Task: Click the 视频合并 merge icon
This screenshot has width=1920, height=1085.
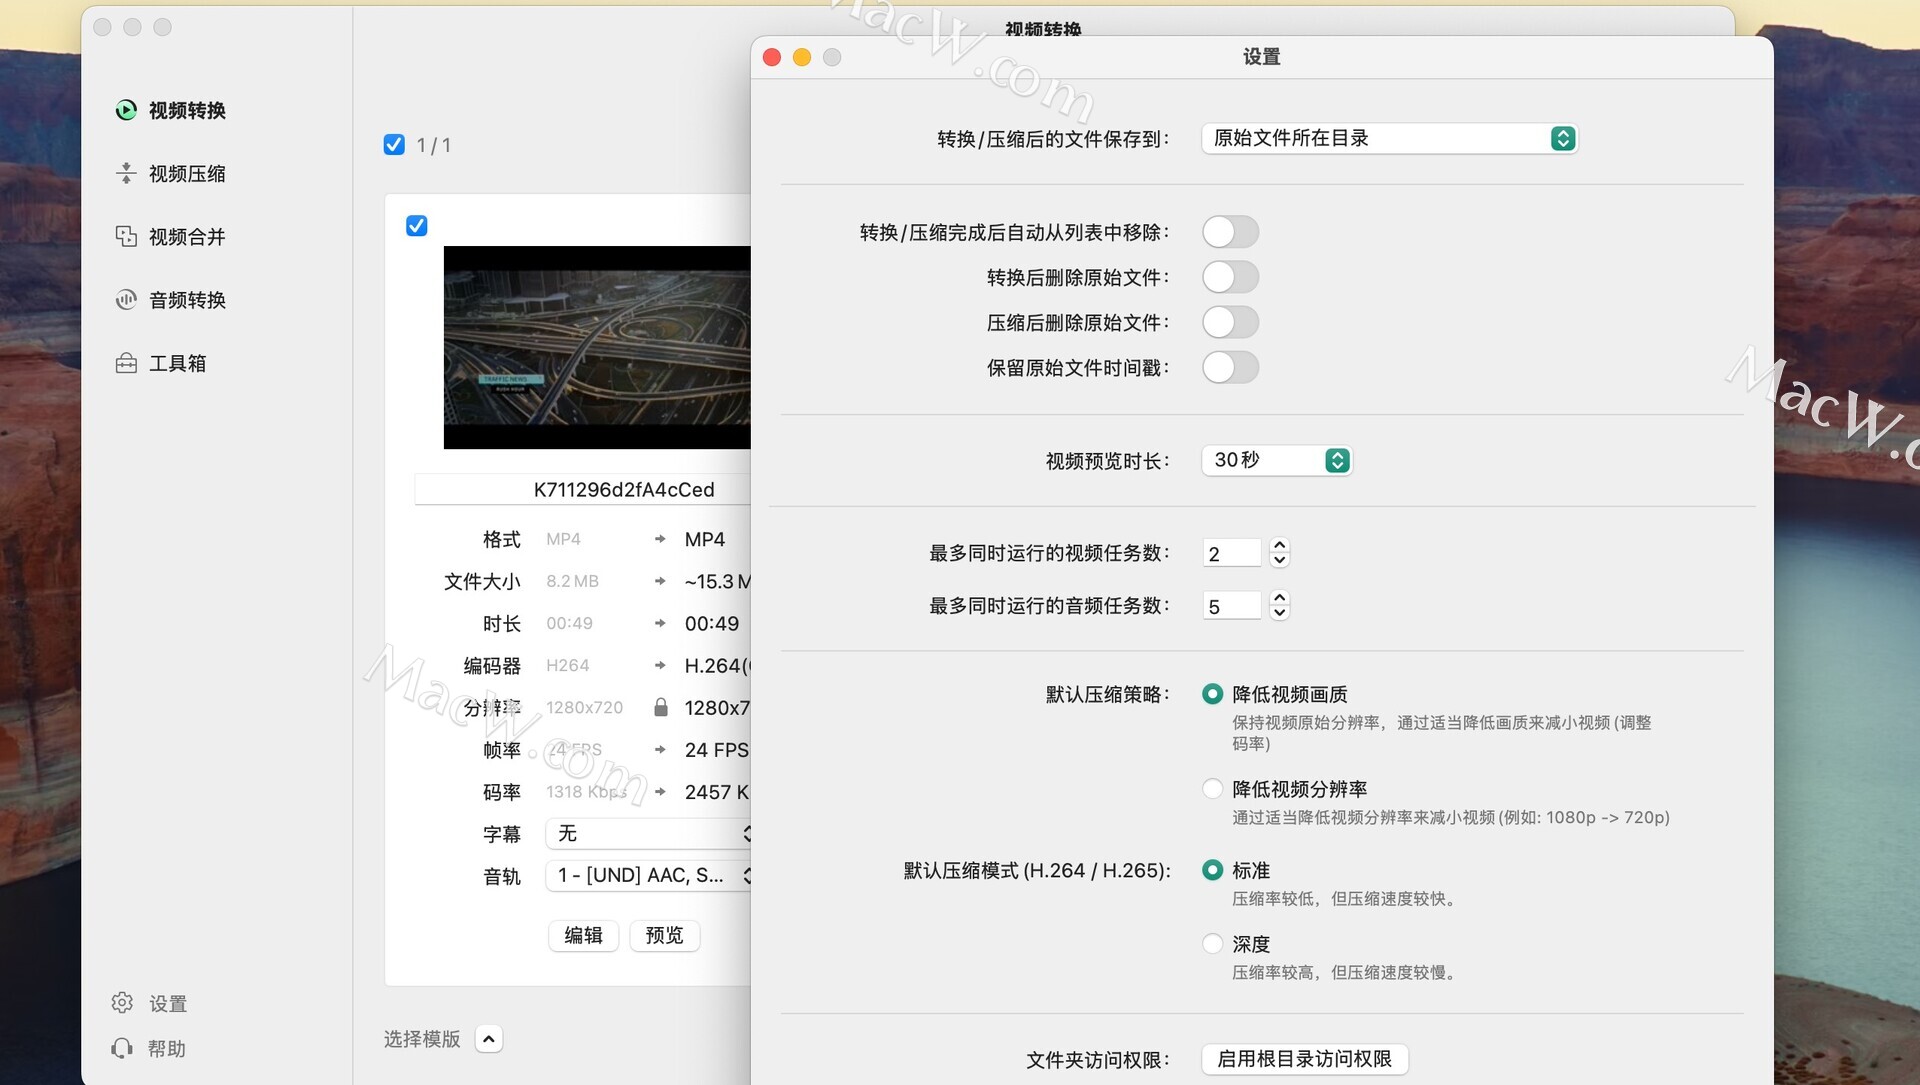Action: point(126,236)
